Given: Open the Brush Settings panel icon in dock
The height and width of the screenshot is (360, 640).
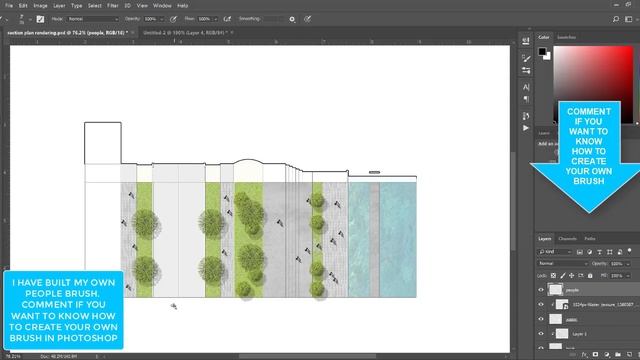Looking at the screenshot, I should pyautogui.click(x=526, y=71).
